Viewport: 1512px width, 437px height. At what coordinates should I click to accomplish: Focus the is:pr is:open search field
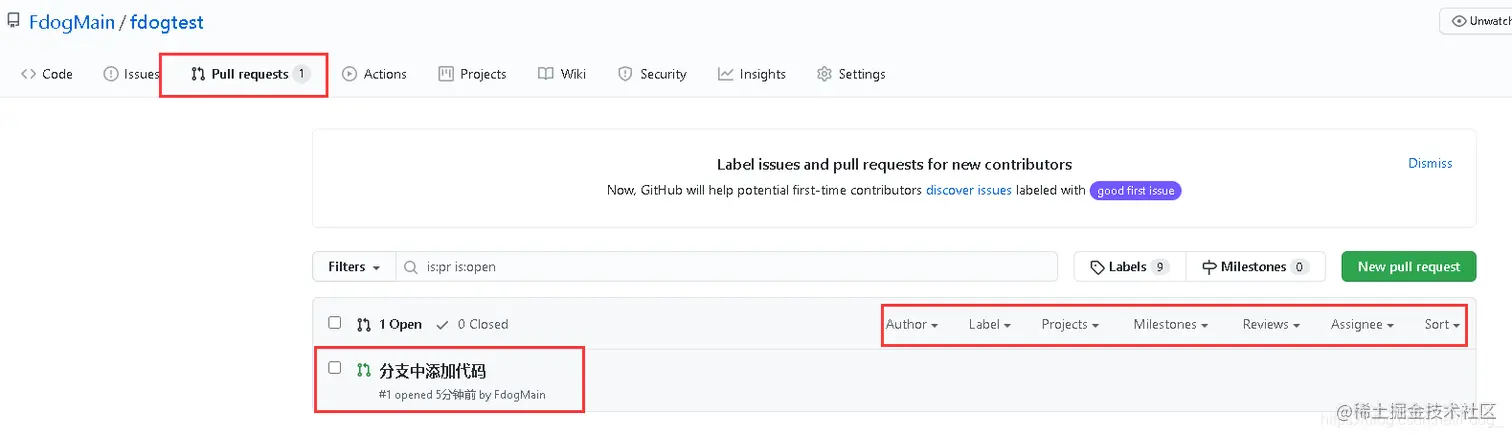(727, 267)
